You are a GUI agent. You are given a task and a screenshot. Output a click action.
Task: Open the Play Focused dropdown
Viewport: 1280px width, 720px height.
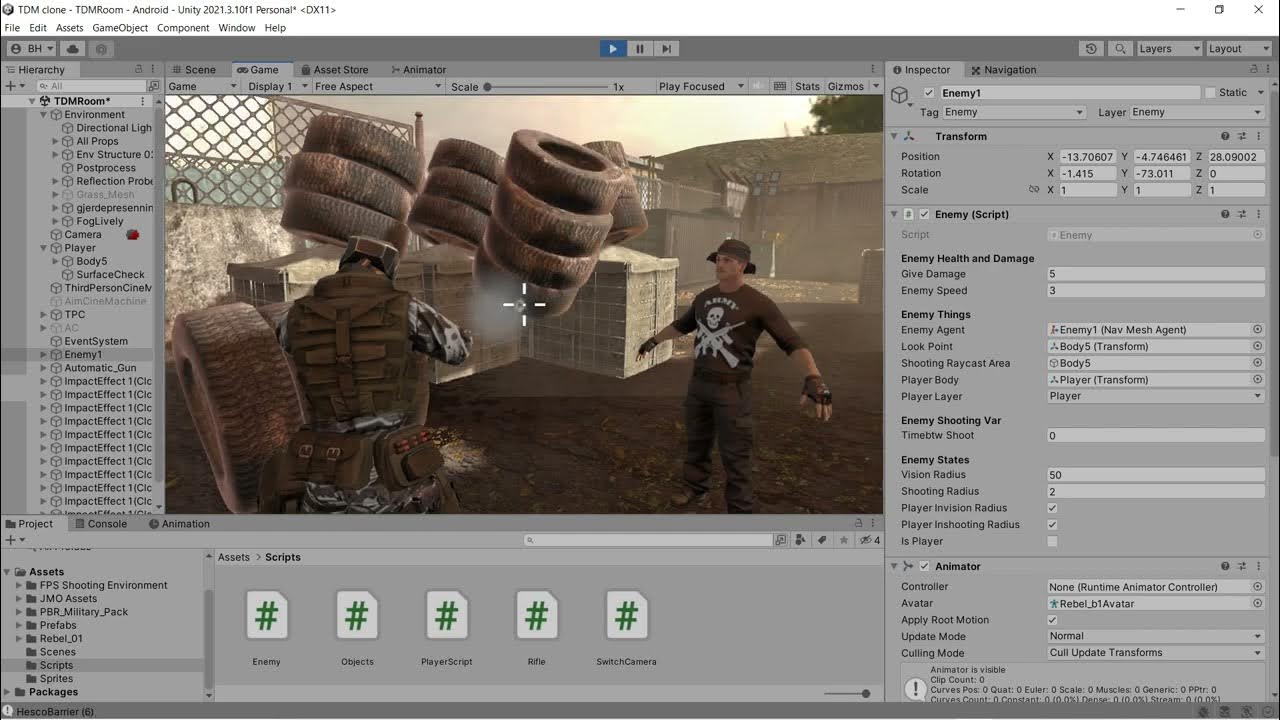click(700, 87)
